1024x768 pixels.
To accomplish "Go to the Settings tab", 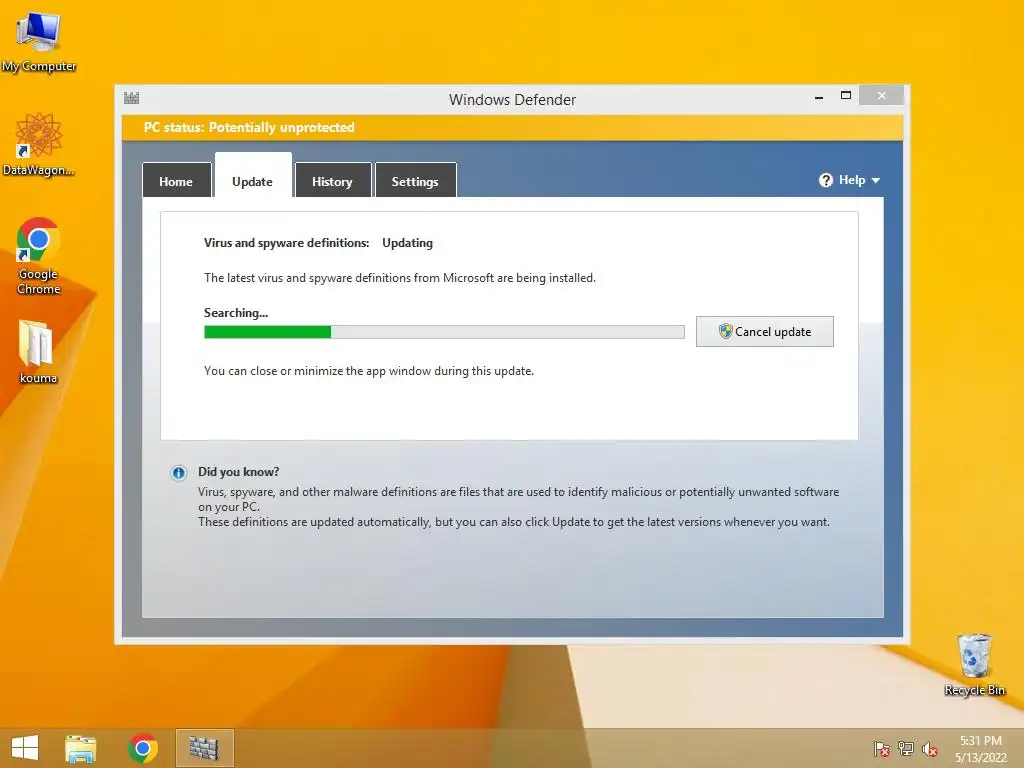I will (415, 180).
